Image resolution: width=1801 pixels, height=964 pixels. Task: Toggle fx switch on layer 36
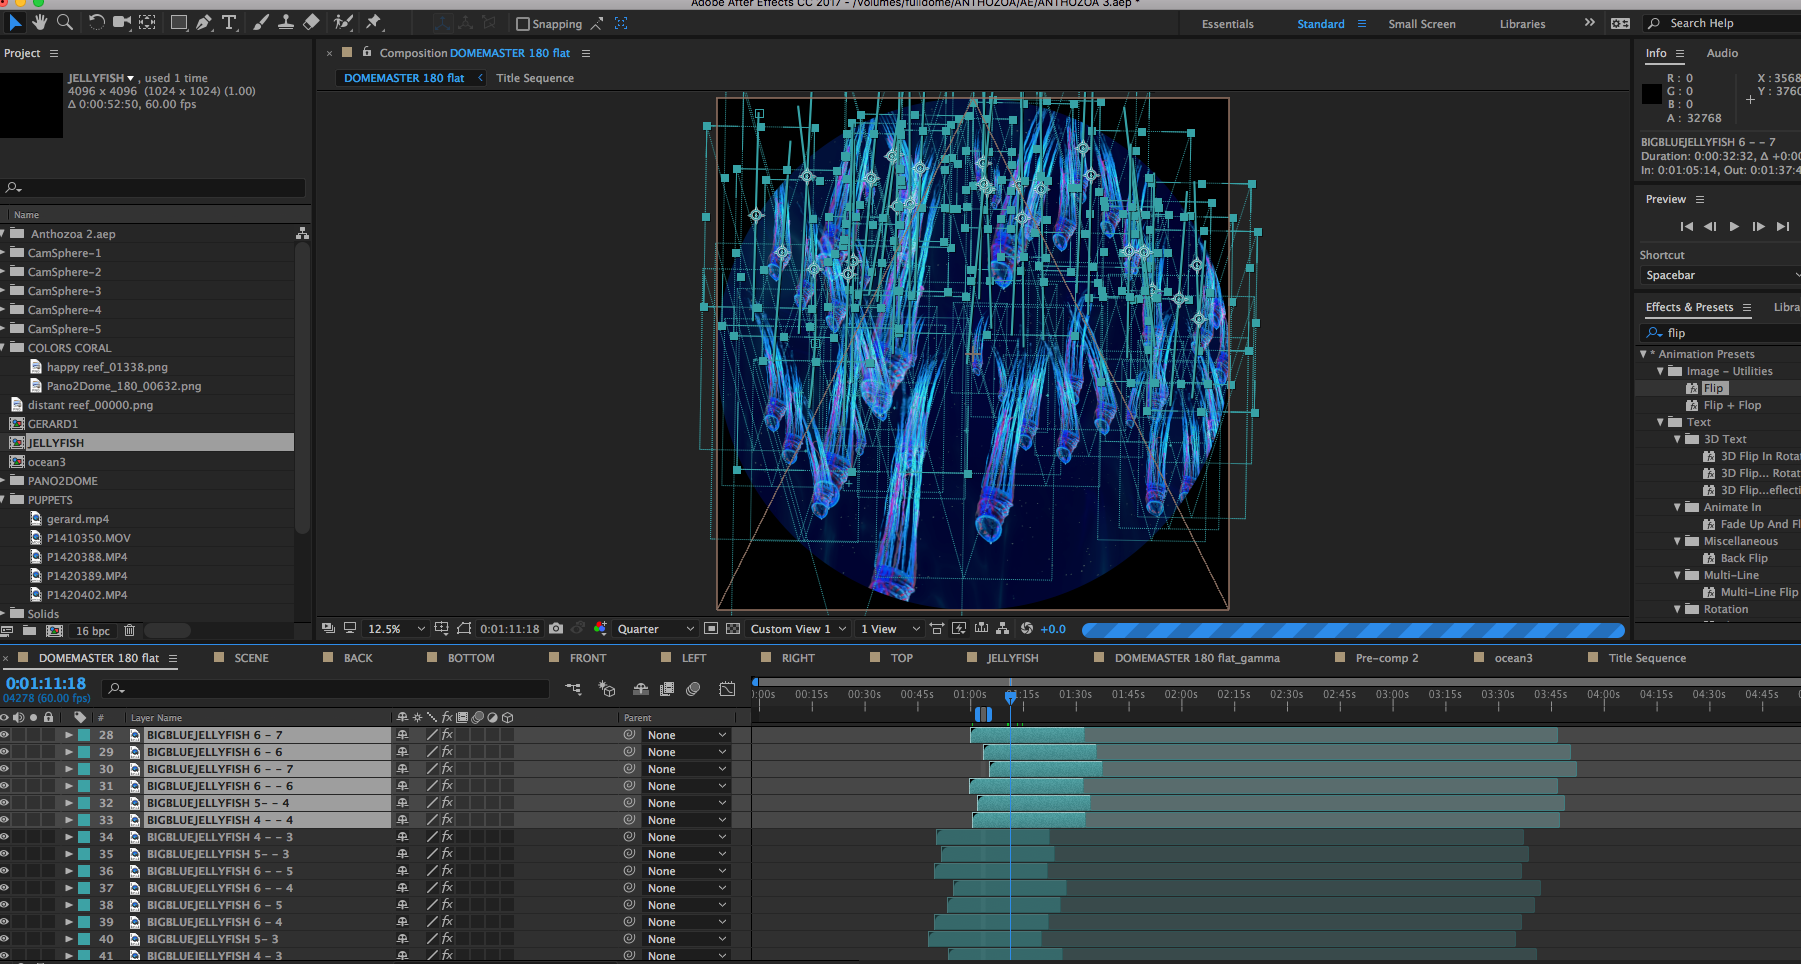(x=447, y=871)
